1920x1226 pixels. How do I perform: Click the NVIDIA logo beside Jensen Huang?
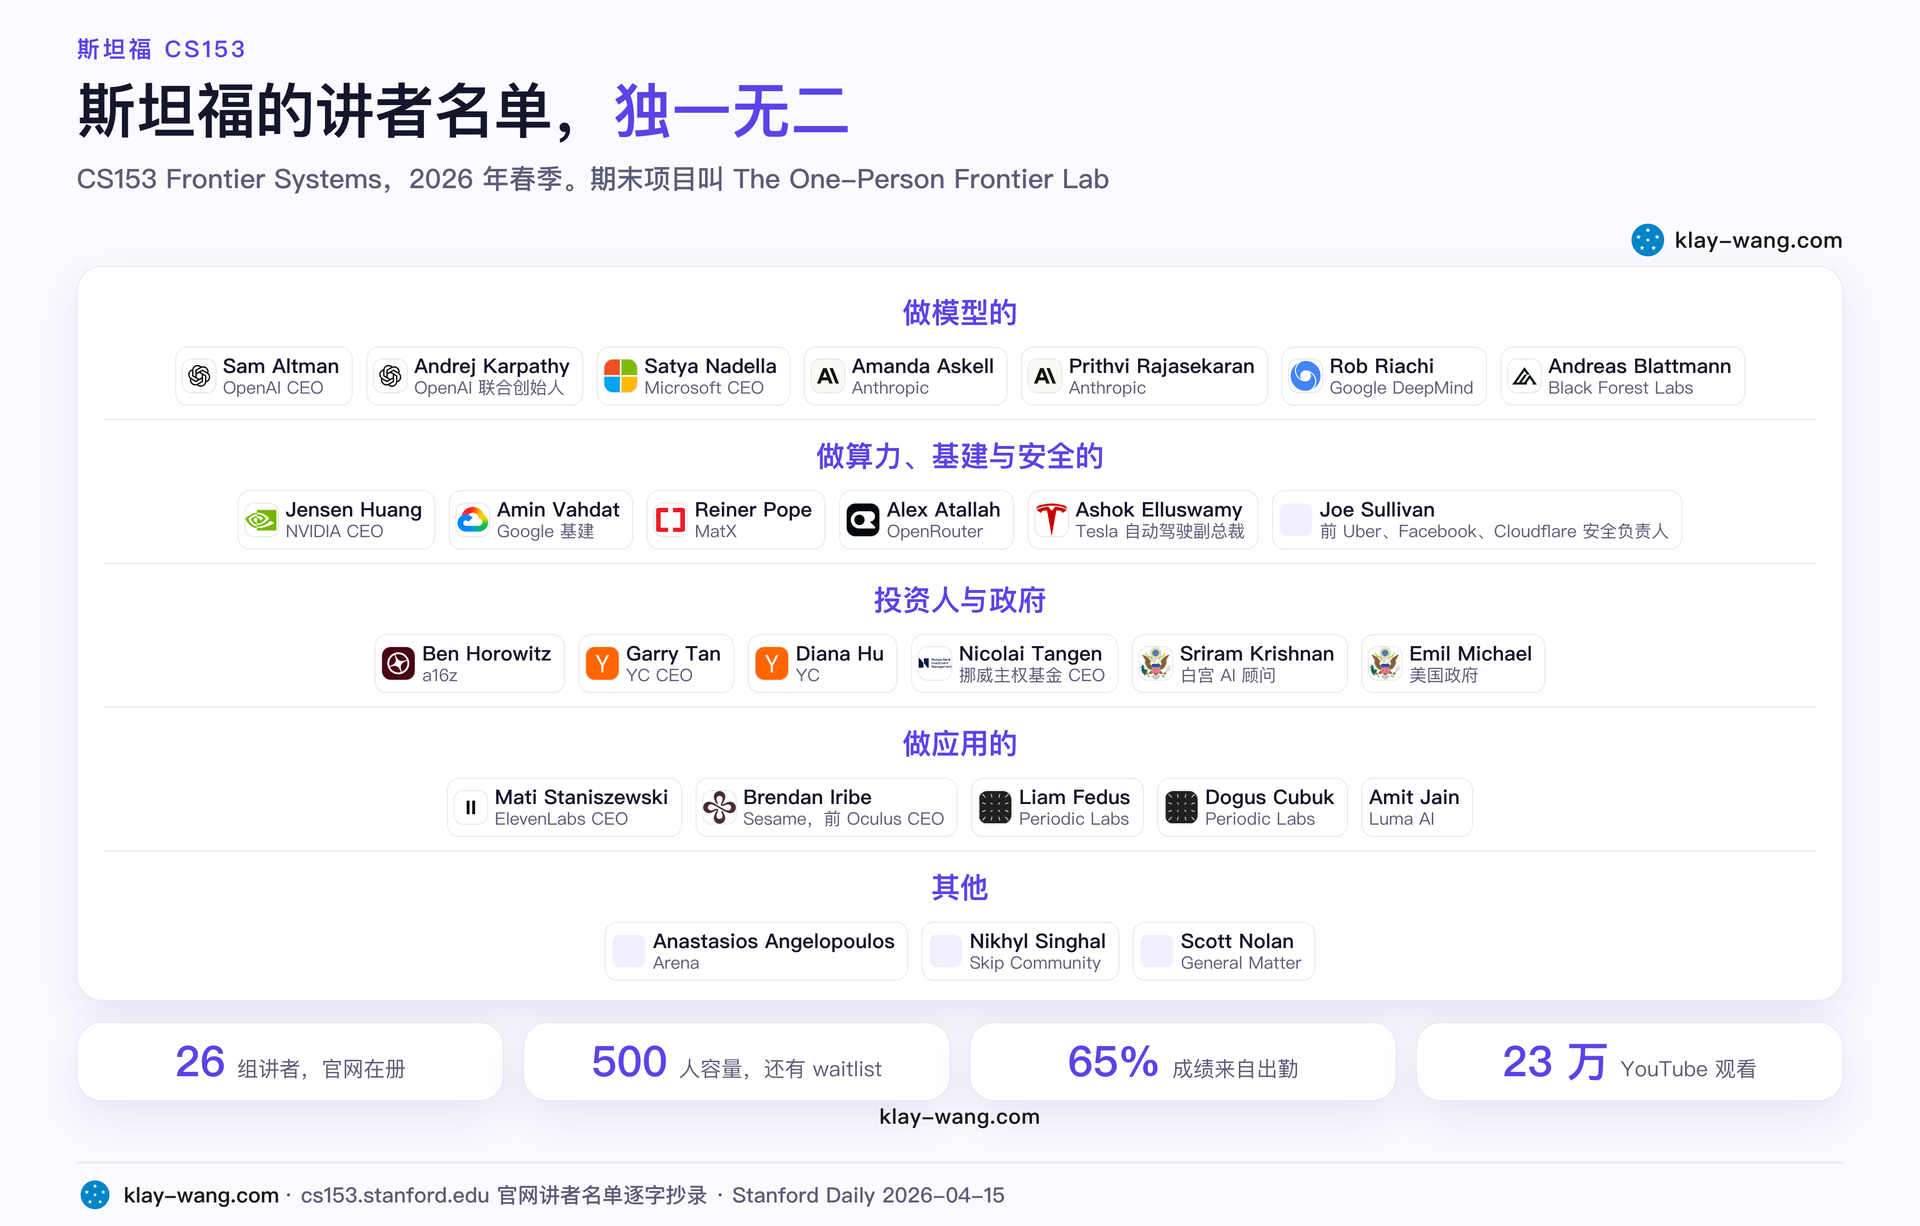click(261, 520)
